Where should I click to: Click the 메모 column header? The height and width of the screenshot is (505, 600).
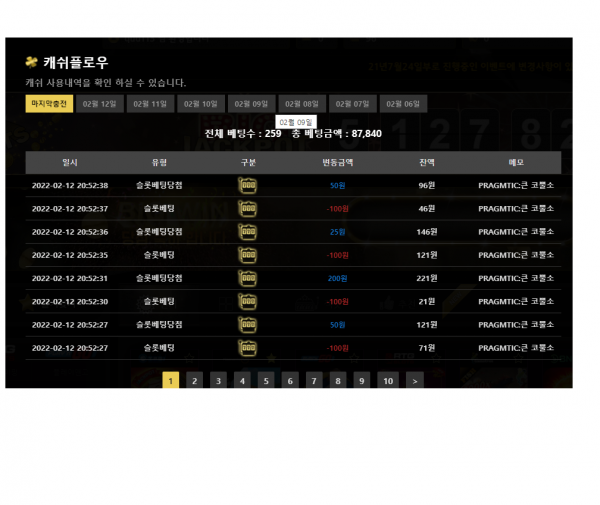tap(516, 163)
